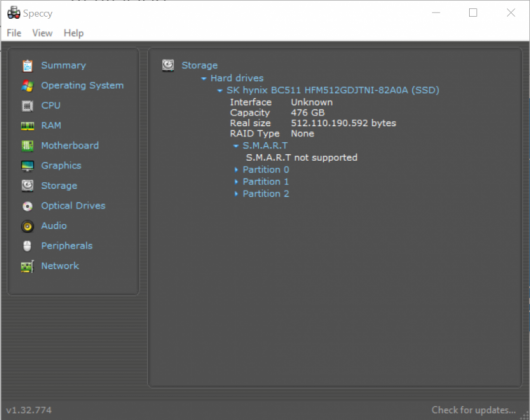
Task: Click the 'RAID Type' field label
Action: [x=255, y=134]
